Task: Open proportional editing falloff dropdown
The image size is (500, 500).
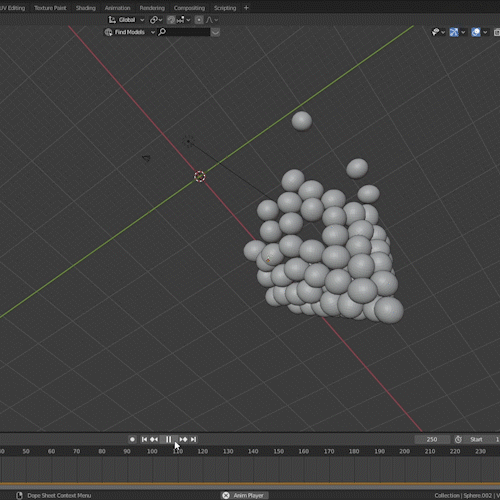Action: (212, 20)
